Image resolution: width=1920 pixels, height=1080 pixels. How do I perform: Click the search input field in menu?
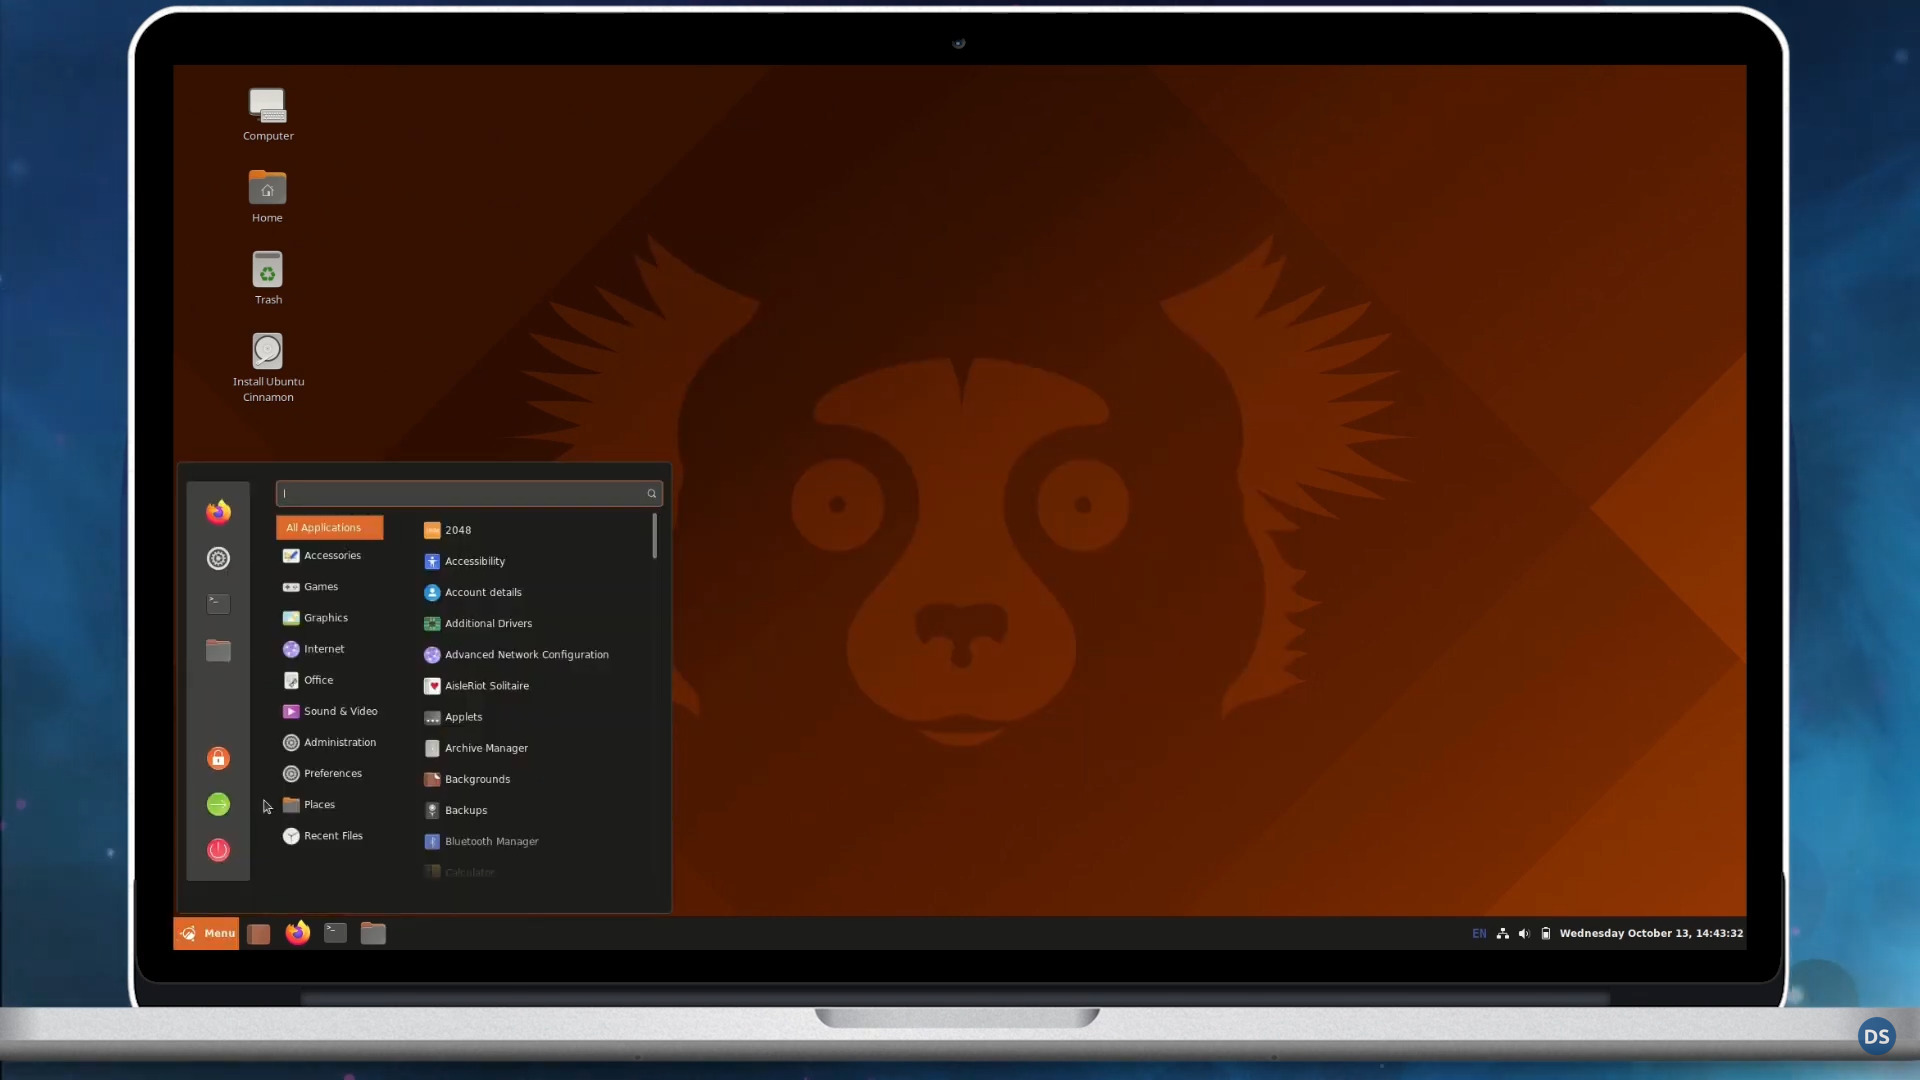click(x=467, y=493)
